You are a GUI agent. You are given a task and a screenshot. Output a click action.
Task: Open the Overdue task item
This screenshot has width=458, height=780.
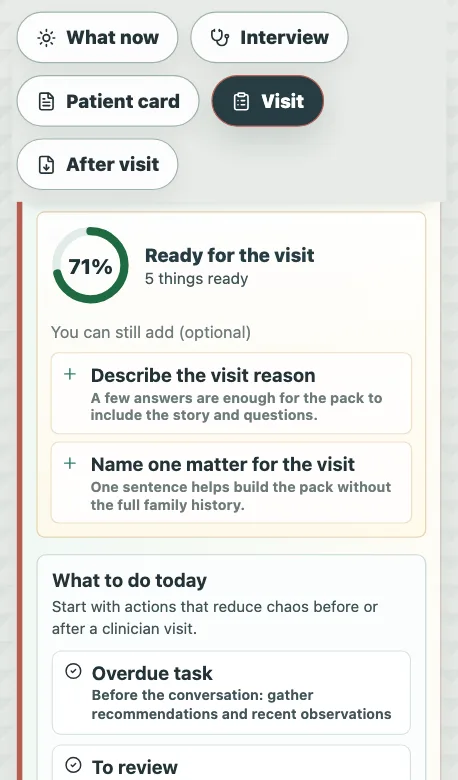[231, 692]
